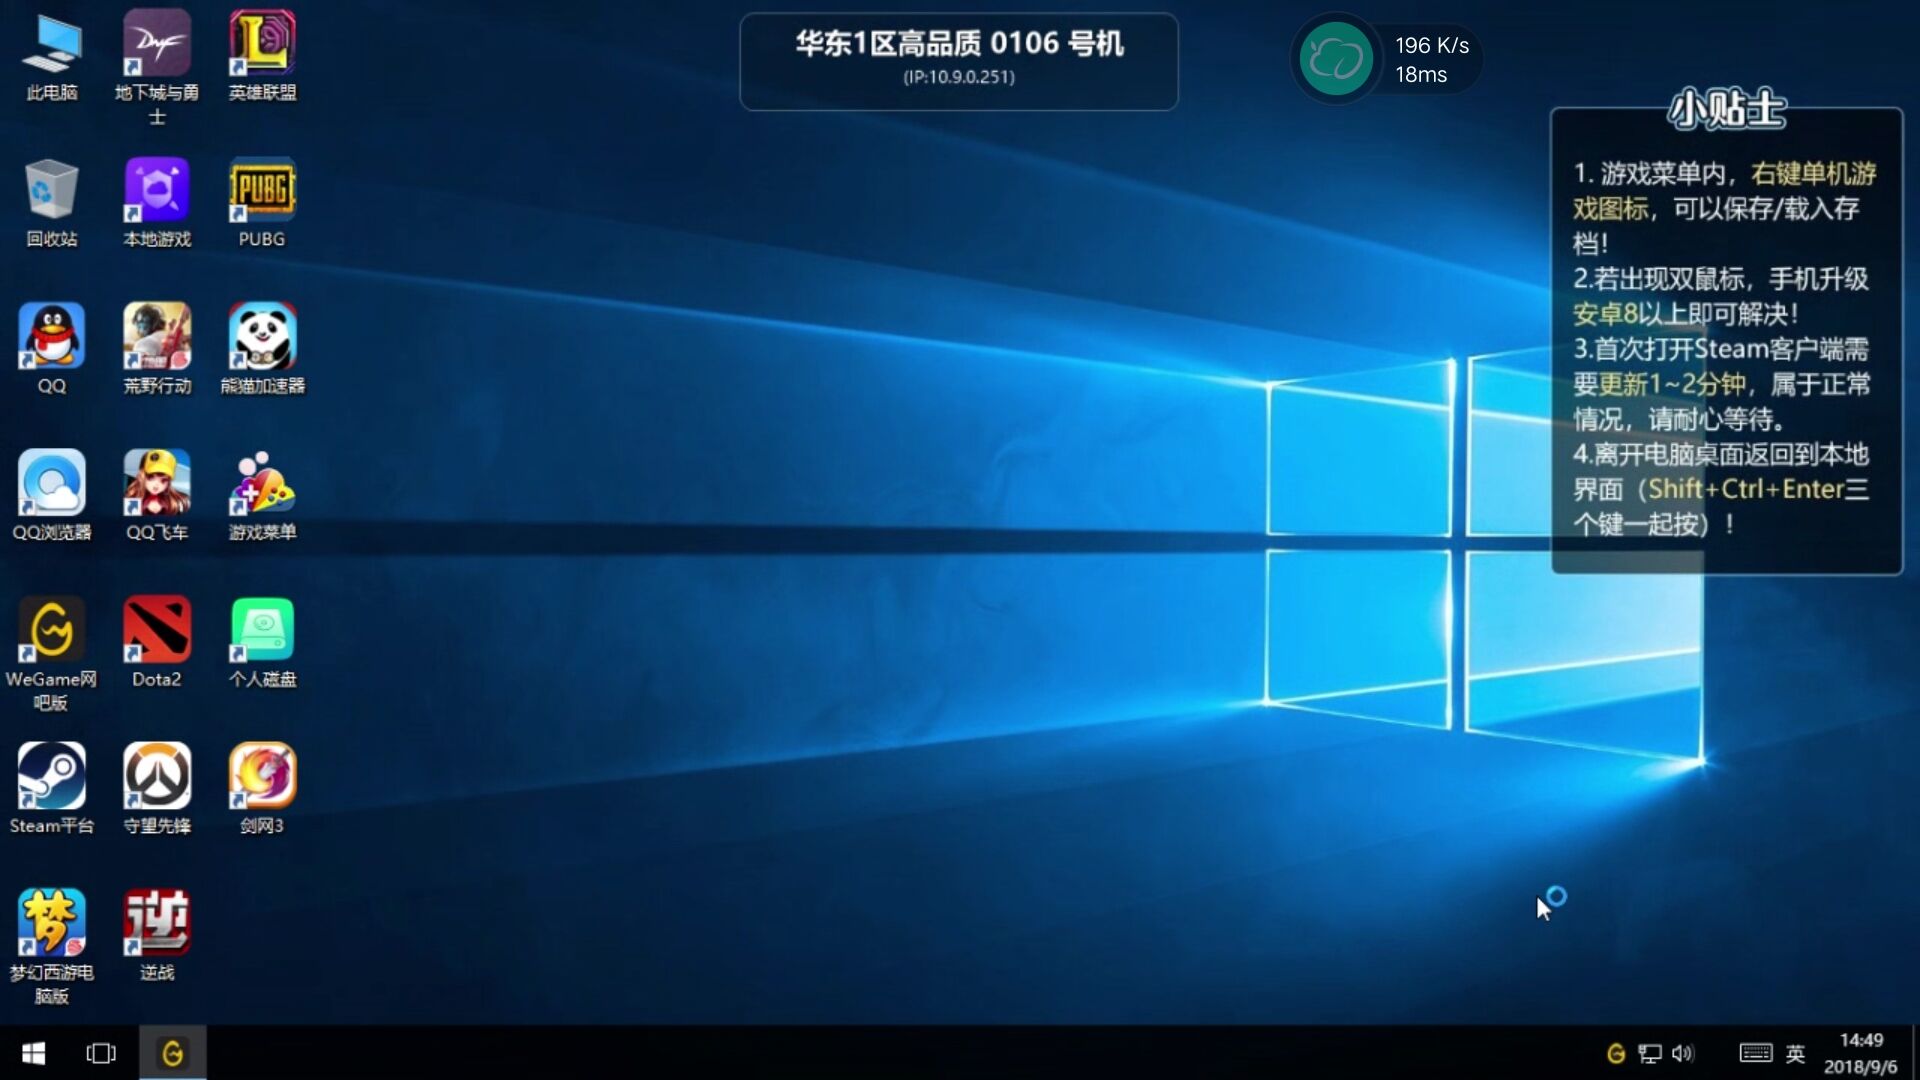The height and width of the screenshot is (1080, 1920).
Task: Launch 地下城与勇士 (DNF) shortcut
Action: click(x=157, y=68)
